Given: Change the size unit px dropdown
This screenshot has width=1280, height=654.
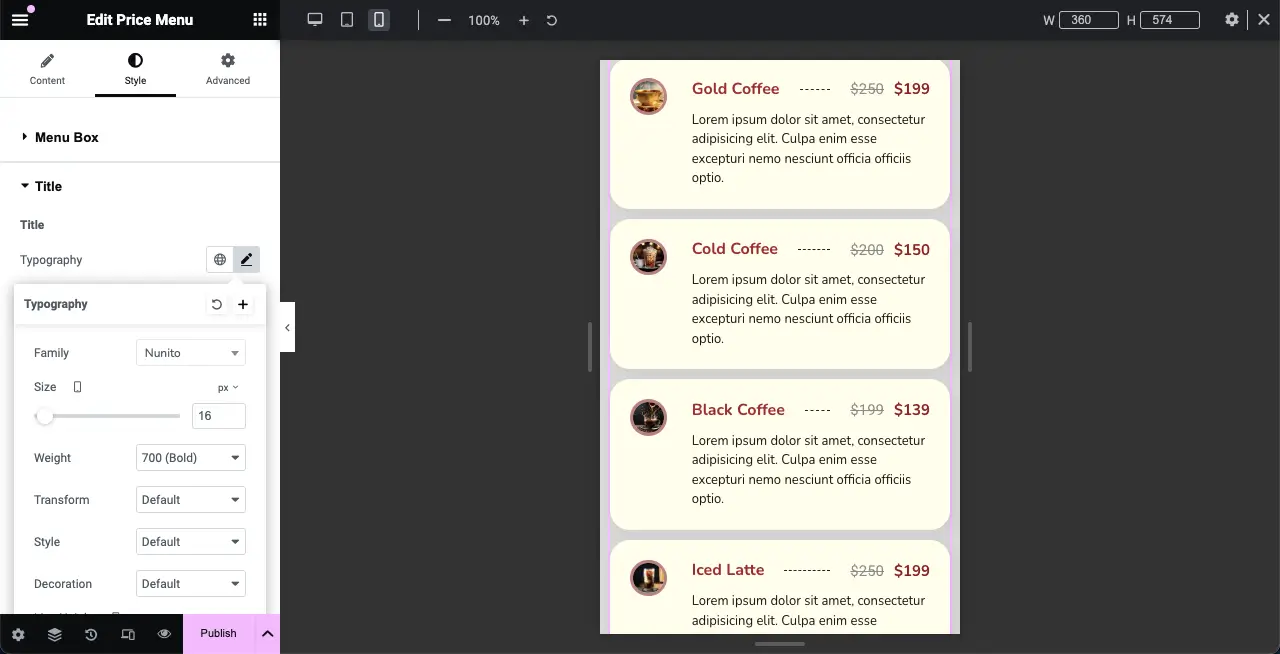Looking at the screenshot, I should [228, 387].
